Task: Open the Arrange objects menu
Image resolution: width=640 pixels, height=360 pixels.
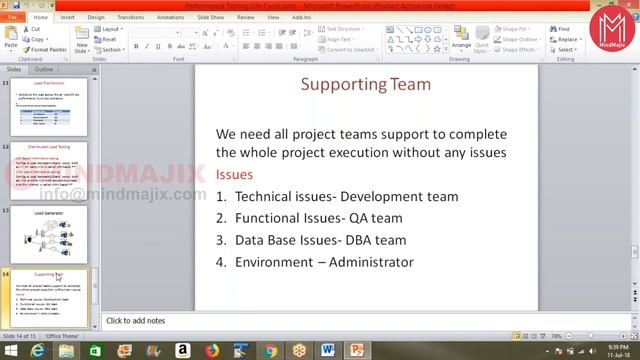Action: pos(462,38)
